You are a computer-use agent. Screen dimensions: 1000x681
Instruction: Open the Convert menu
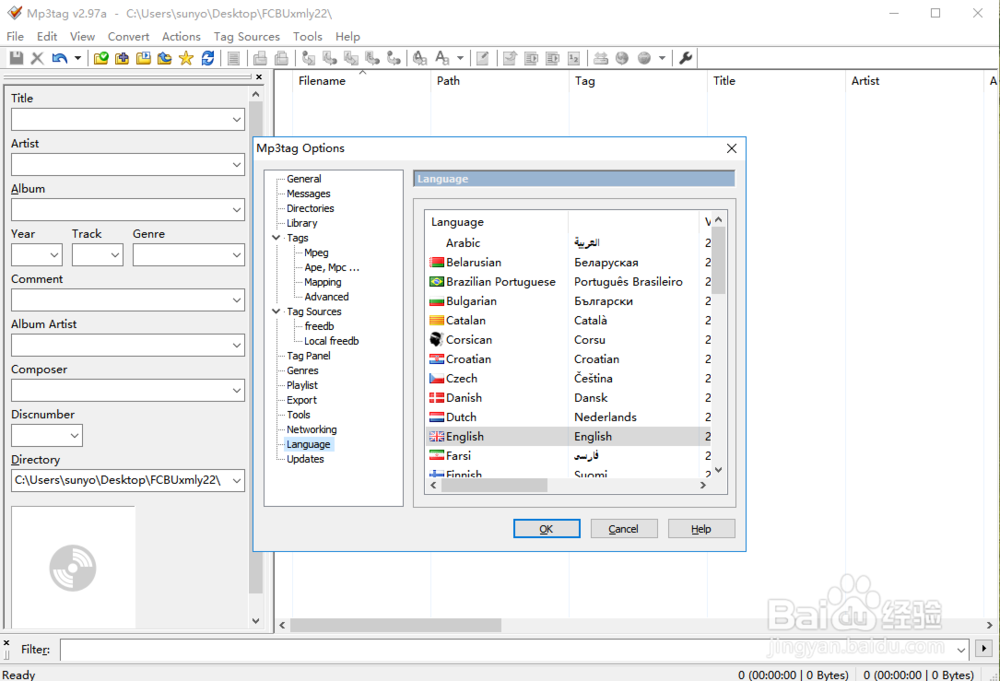[x=128, y=36]
